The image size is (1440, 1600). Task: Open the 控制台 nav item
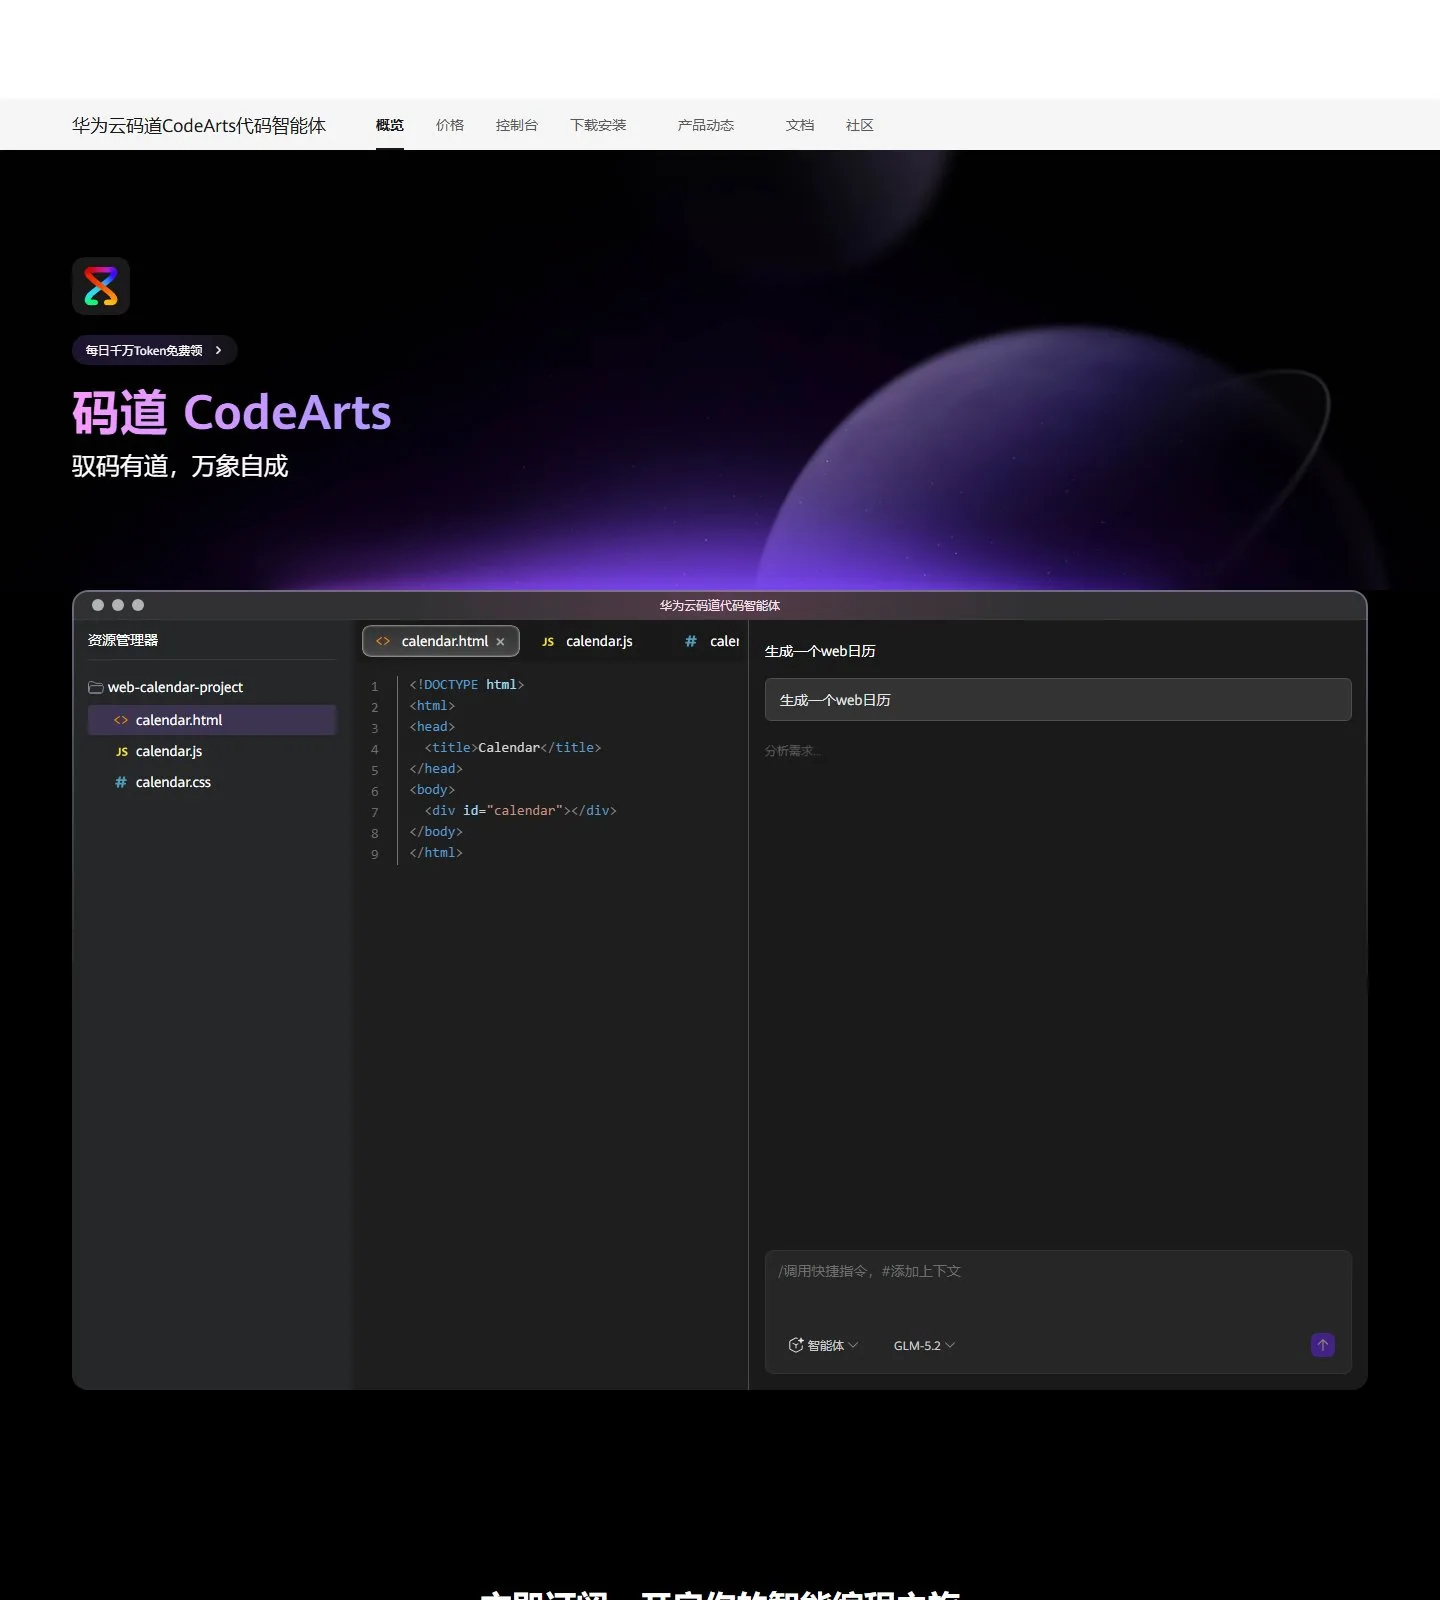(517, 125)
